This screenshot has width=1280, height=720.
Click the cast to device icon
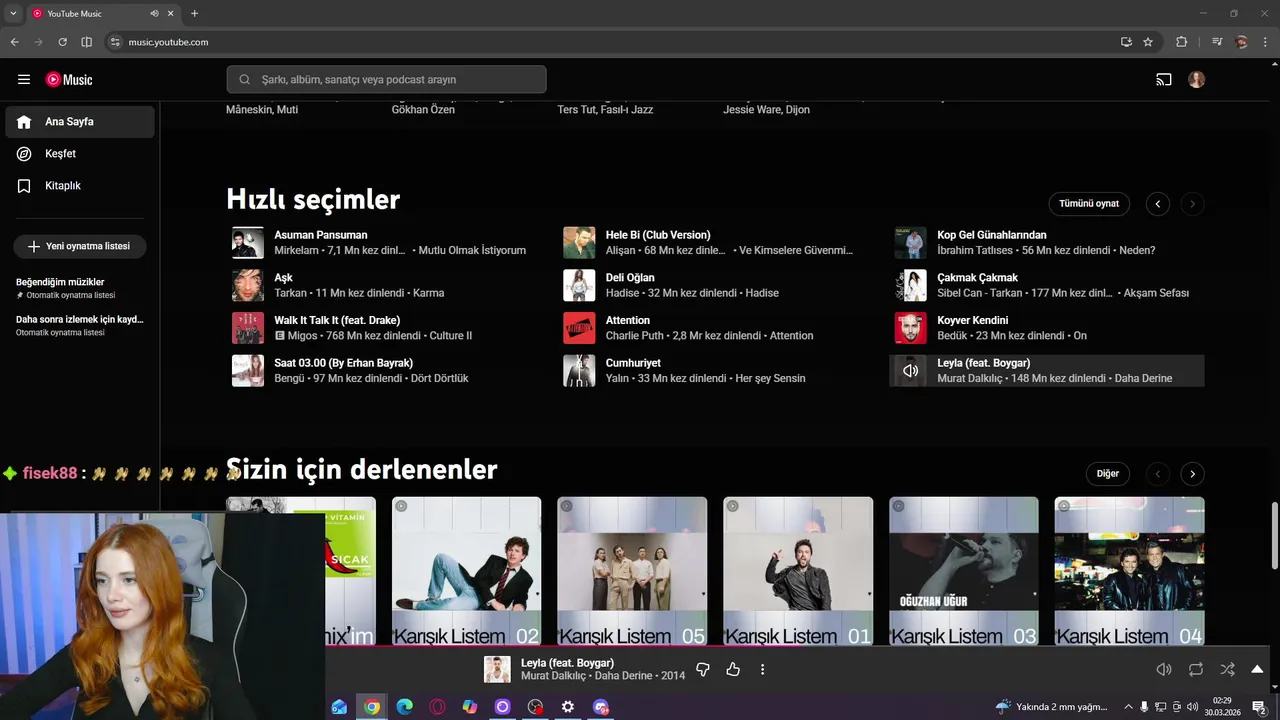(x=1164, y=80)
